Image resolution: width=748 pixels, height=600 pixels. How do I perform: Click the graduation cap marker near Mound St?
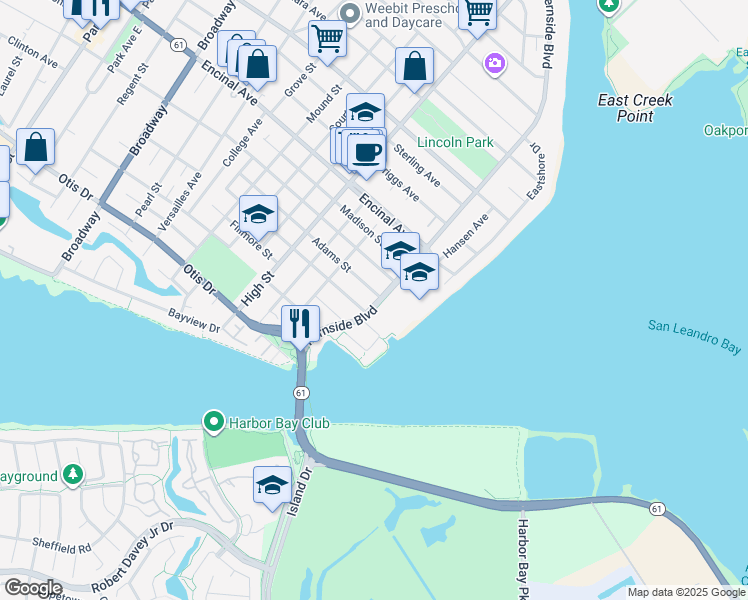(365, 113)
